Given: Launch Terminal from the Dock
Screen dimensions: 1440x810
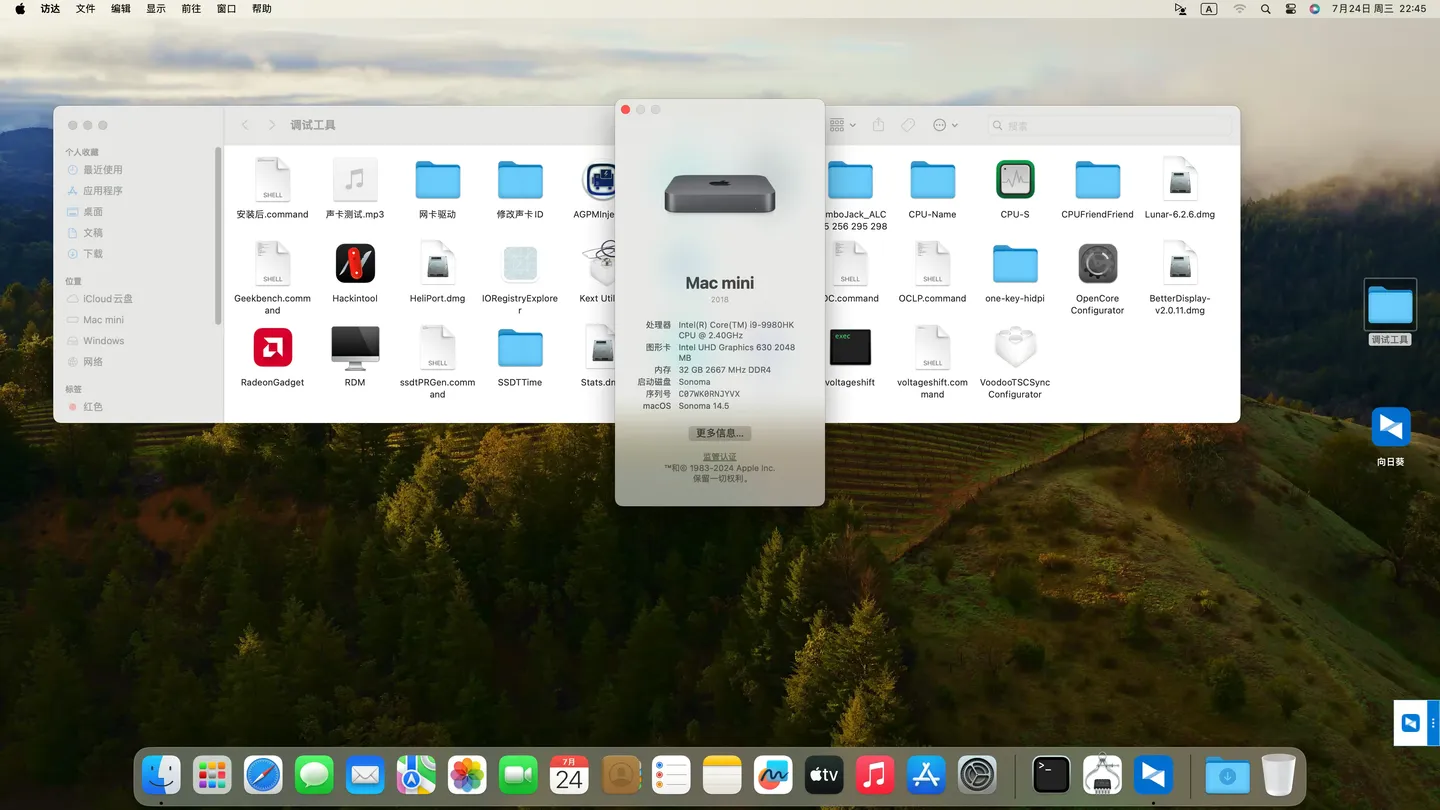Looking at the screenshot, I should (x=1051, y=775).
